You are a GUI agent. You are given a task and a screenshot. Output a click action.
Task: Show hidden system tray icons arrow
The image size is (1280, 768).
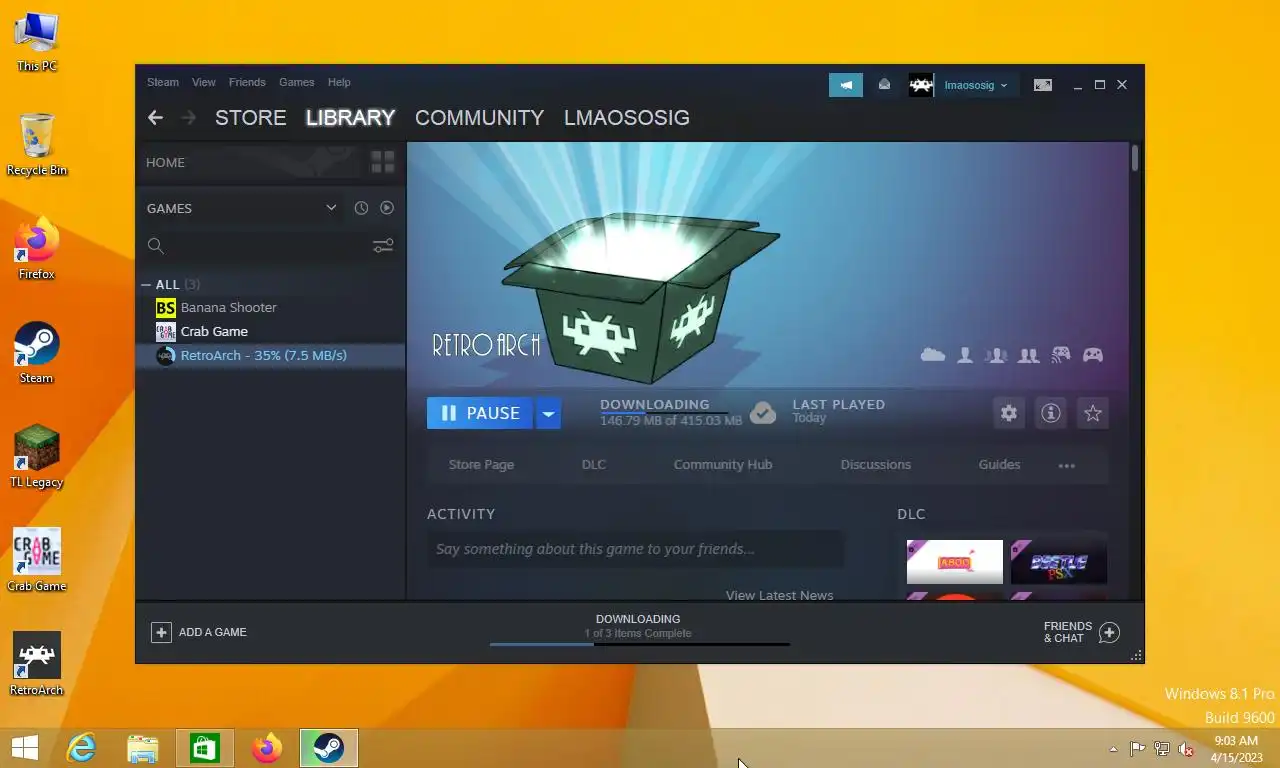pos(1113,749)
